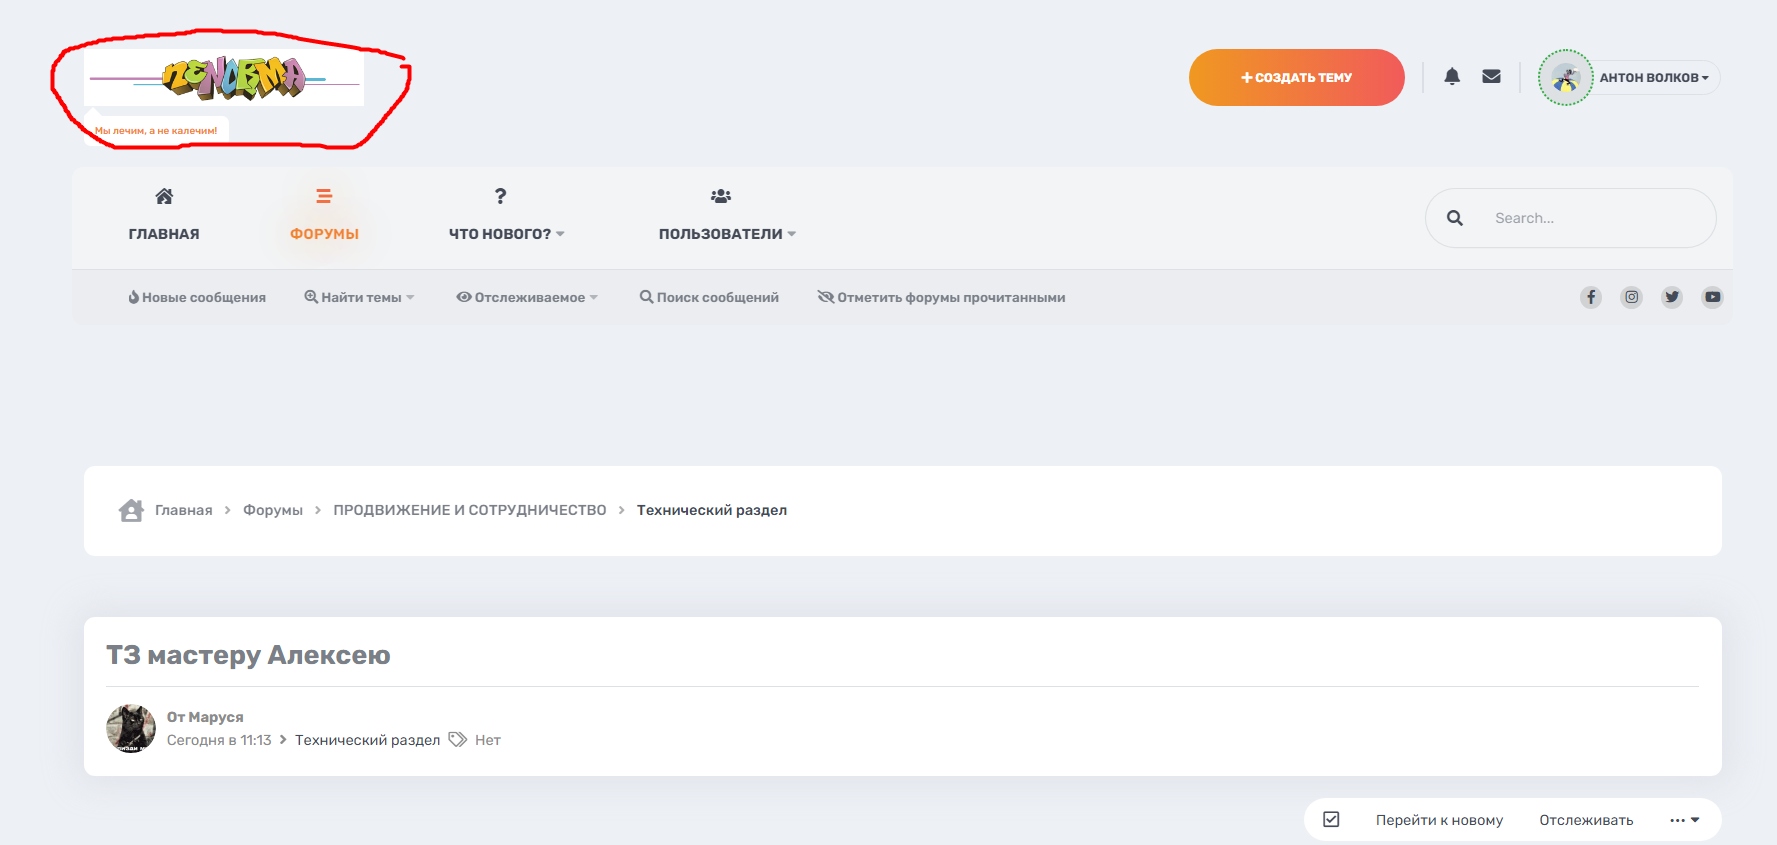Click the search magnifier icon
This screenshot has width=1777, height=845.
tap(1455, 218)
